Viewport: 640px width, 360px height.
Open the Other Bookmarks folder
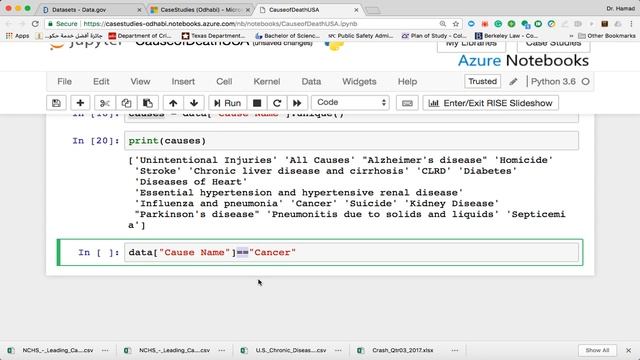coord(607,36)
